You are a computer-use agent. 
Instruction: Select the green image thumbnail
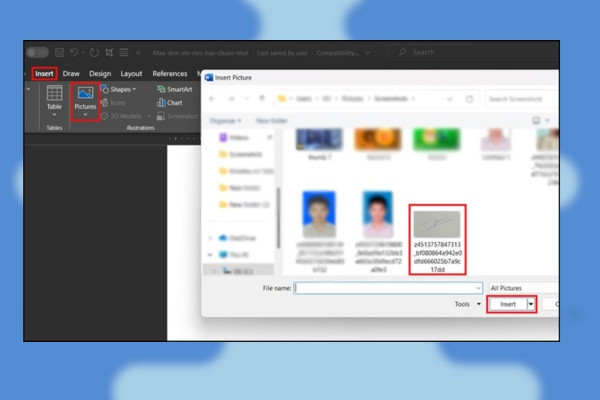tap(437, 140)
